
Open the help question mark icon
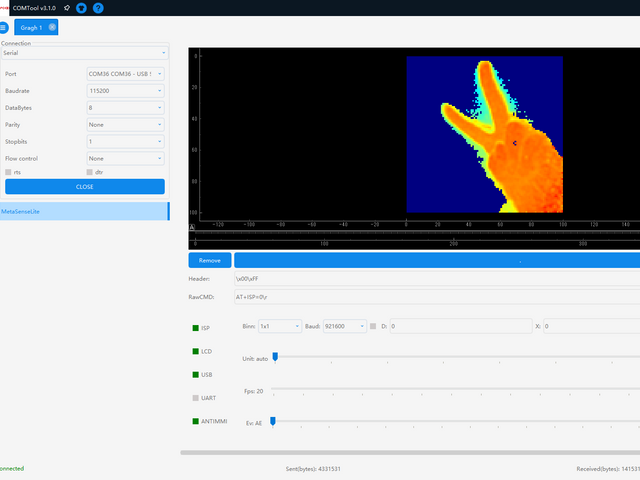[x=97, y=8]
